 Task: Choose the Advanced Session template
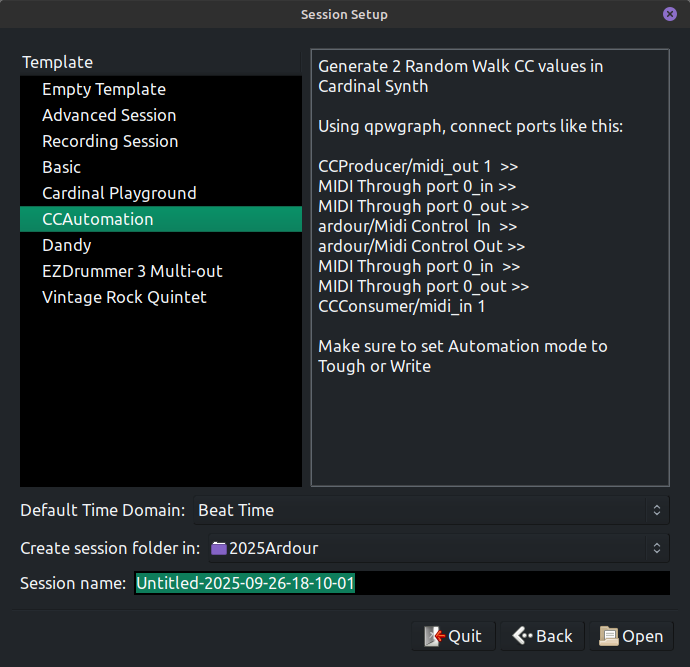point(109,115)
